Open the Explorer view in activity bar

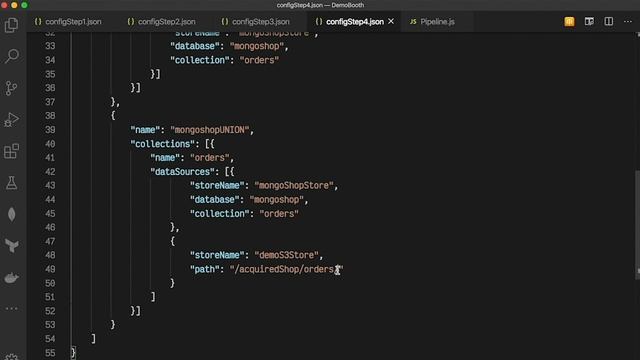[x=11, y=25]
